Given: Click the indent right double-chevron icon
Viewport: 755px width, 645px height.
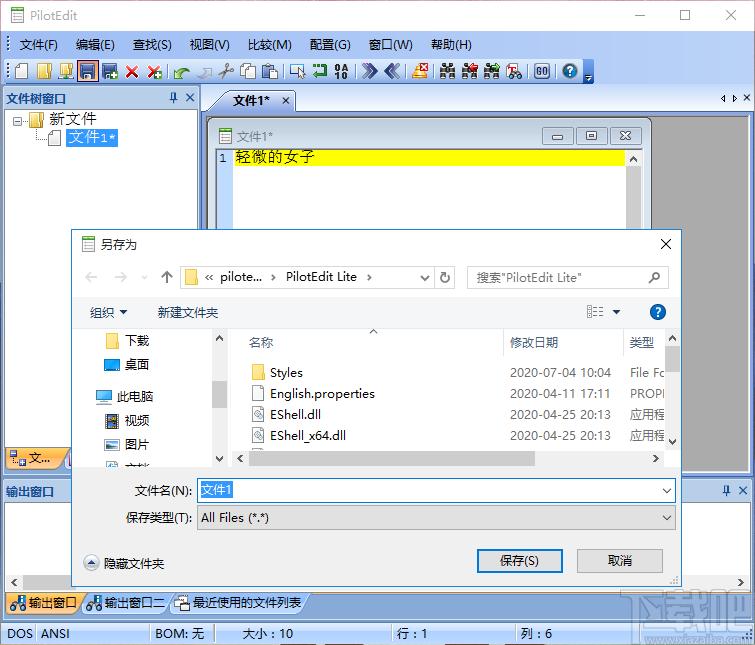Looking at the screenshot, I should click(369, 71).
